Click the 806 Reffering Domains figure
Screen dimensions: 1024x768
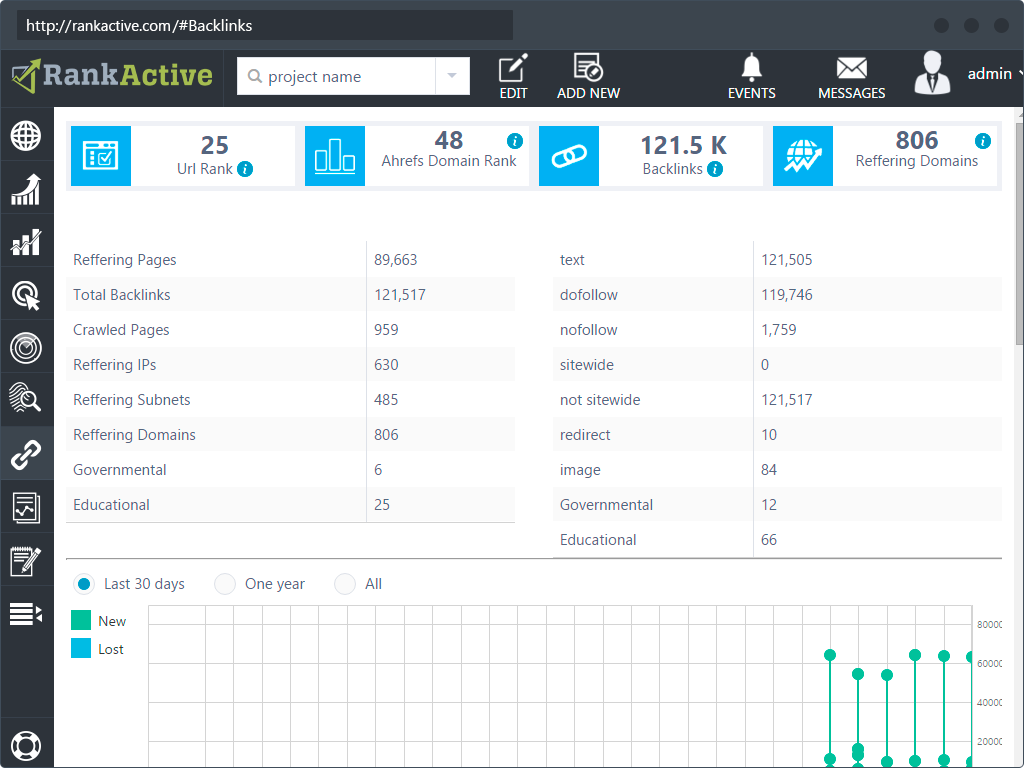(917, 140)
